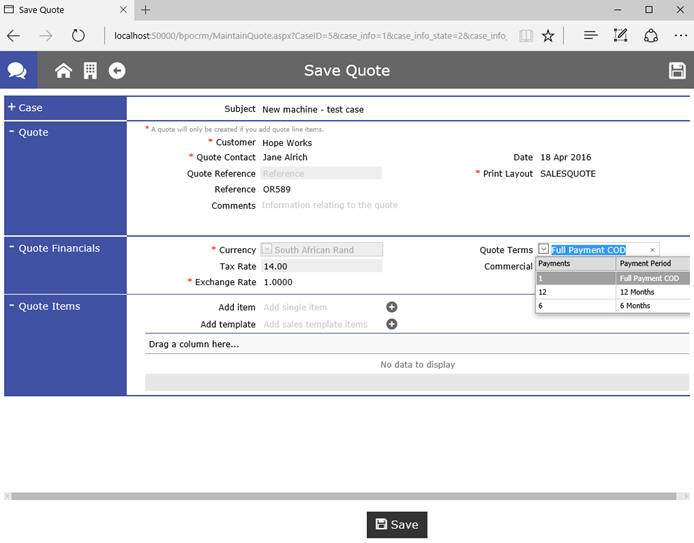Open browser favorites star icon
694x543 pixels.
point(548,35)
